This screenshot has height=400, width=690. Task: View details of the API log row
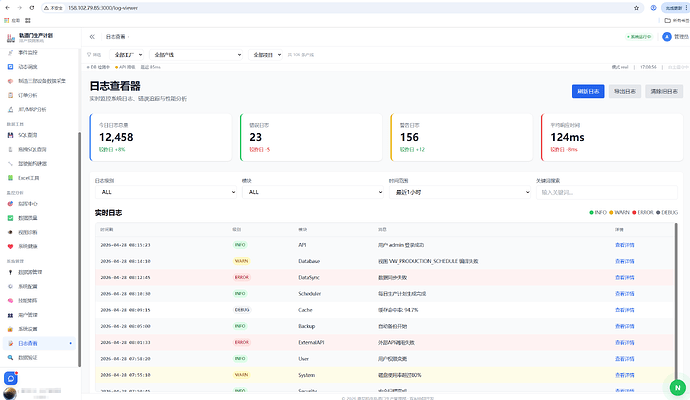(x=624, y=245)
